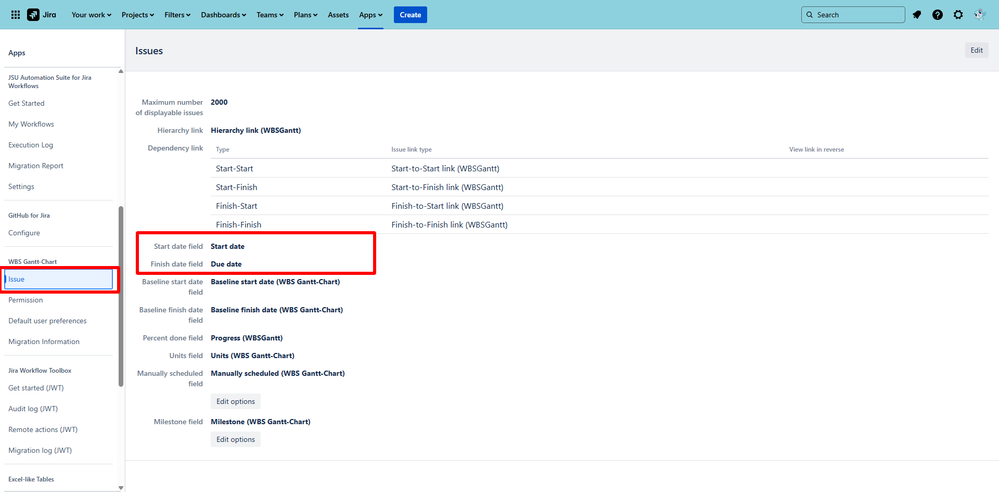Open Settings under JSU Automation Suite
999x492 pixels.
(x=21, y=187)
